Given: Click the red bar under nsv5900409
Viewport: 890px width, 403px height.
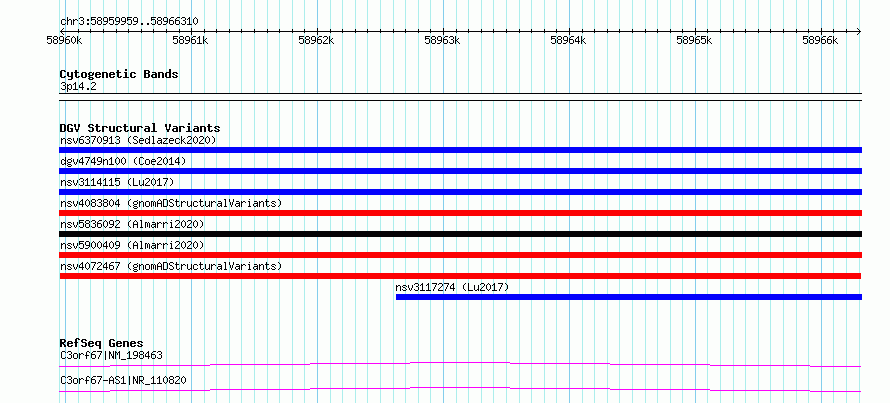Looking at the screenshot, I should click(x=460, y=255).
